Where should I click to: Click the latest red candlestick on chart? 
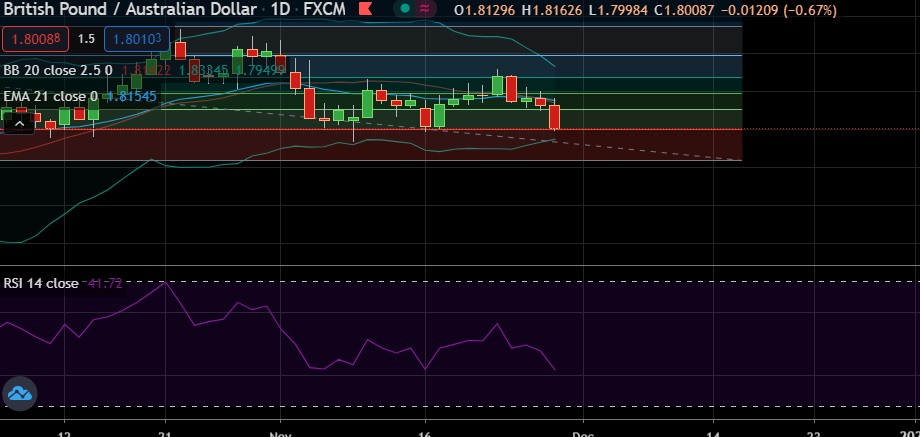click(x=555, y=117)
